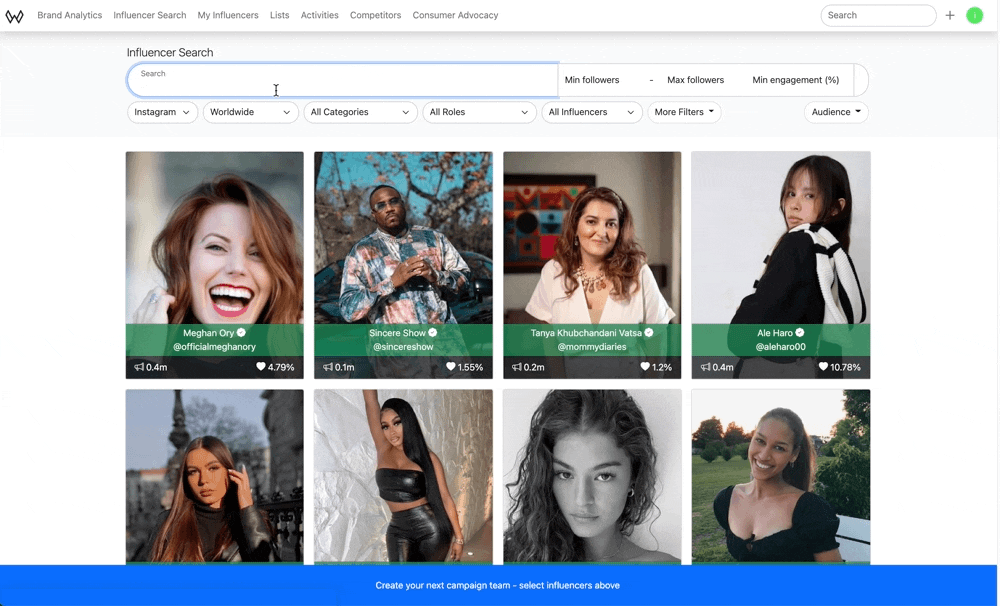The height and width of the screenshot is (606, 1000).
Task: Open the All Influencers dropdown
Action: [591, 112]
